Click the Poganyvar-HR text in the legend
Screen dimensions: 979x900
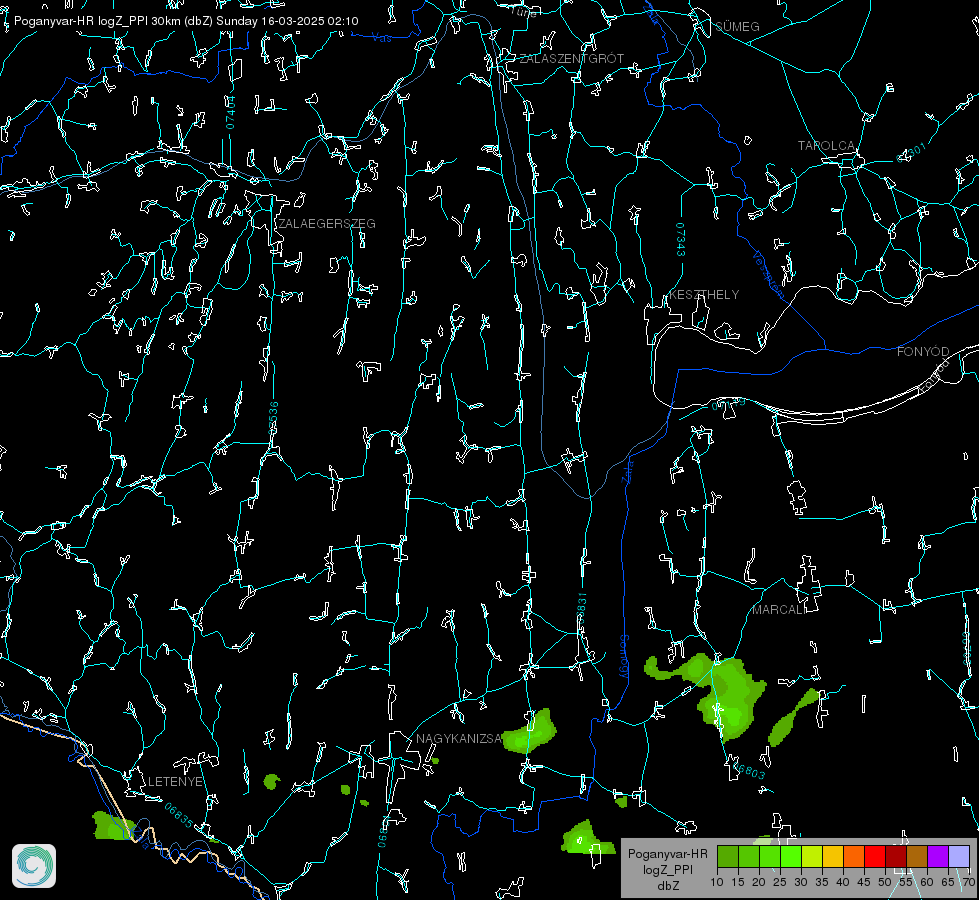point(667,854)
